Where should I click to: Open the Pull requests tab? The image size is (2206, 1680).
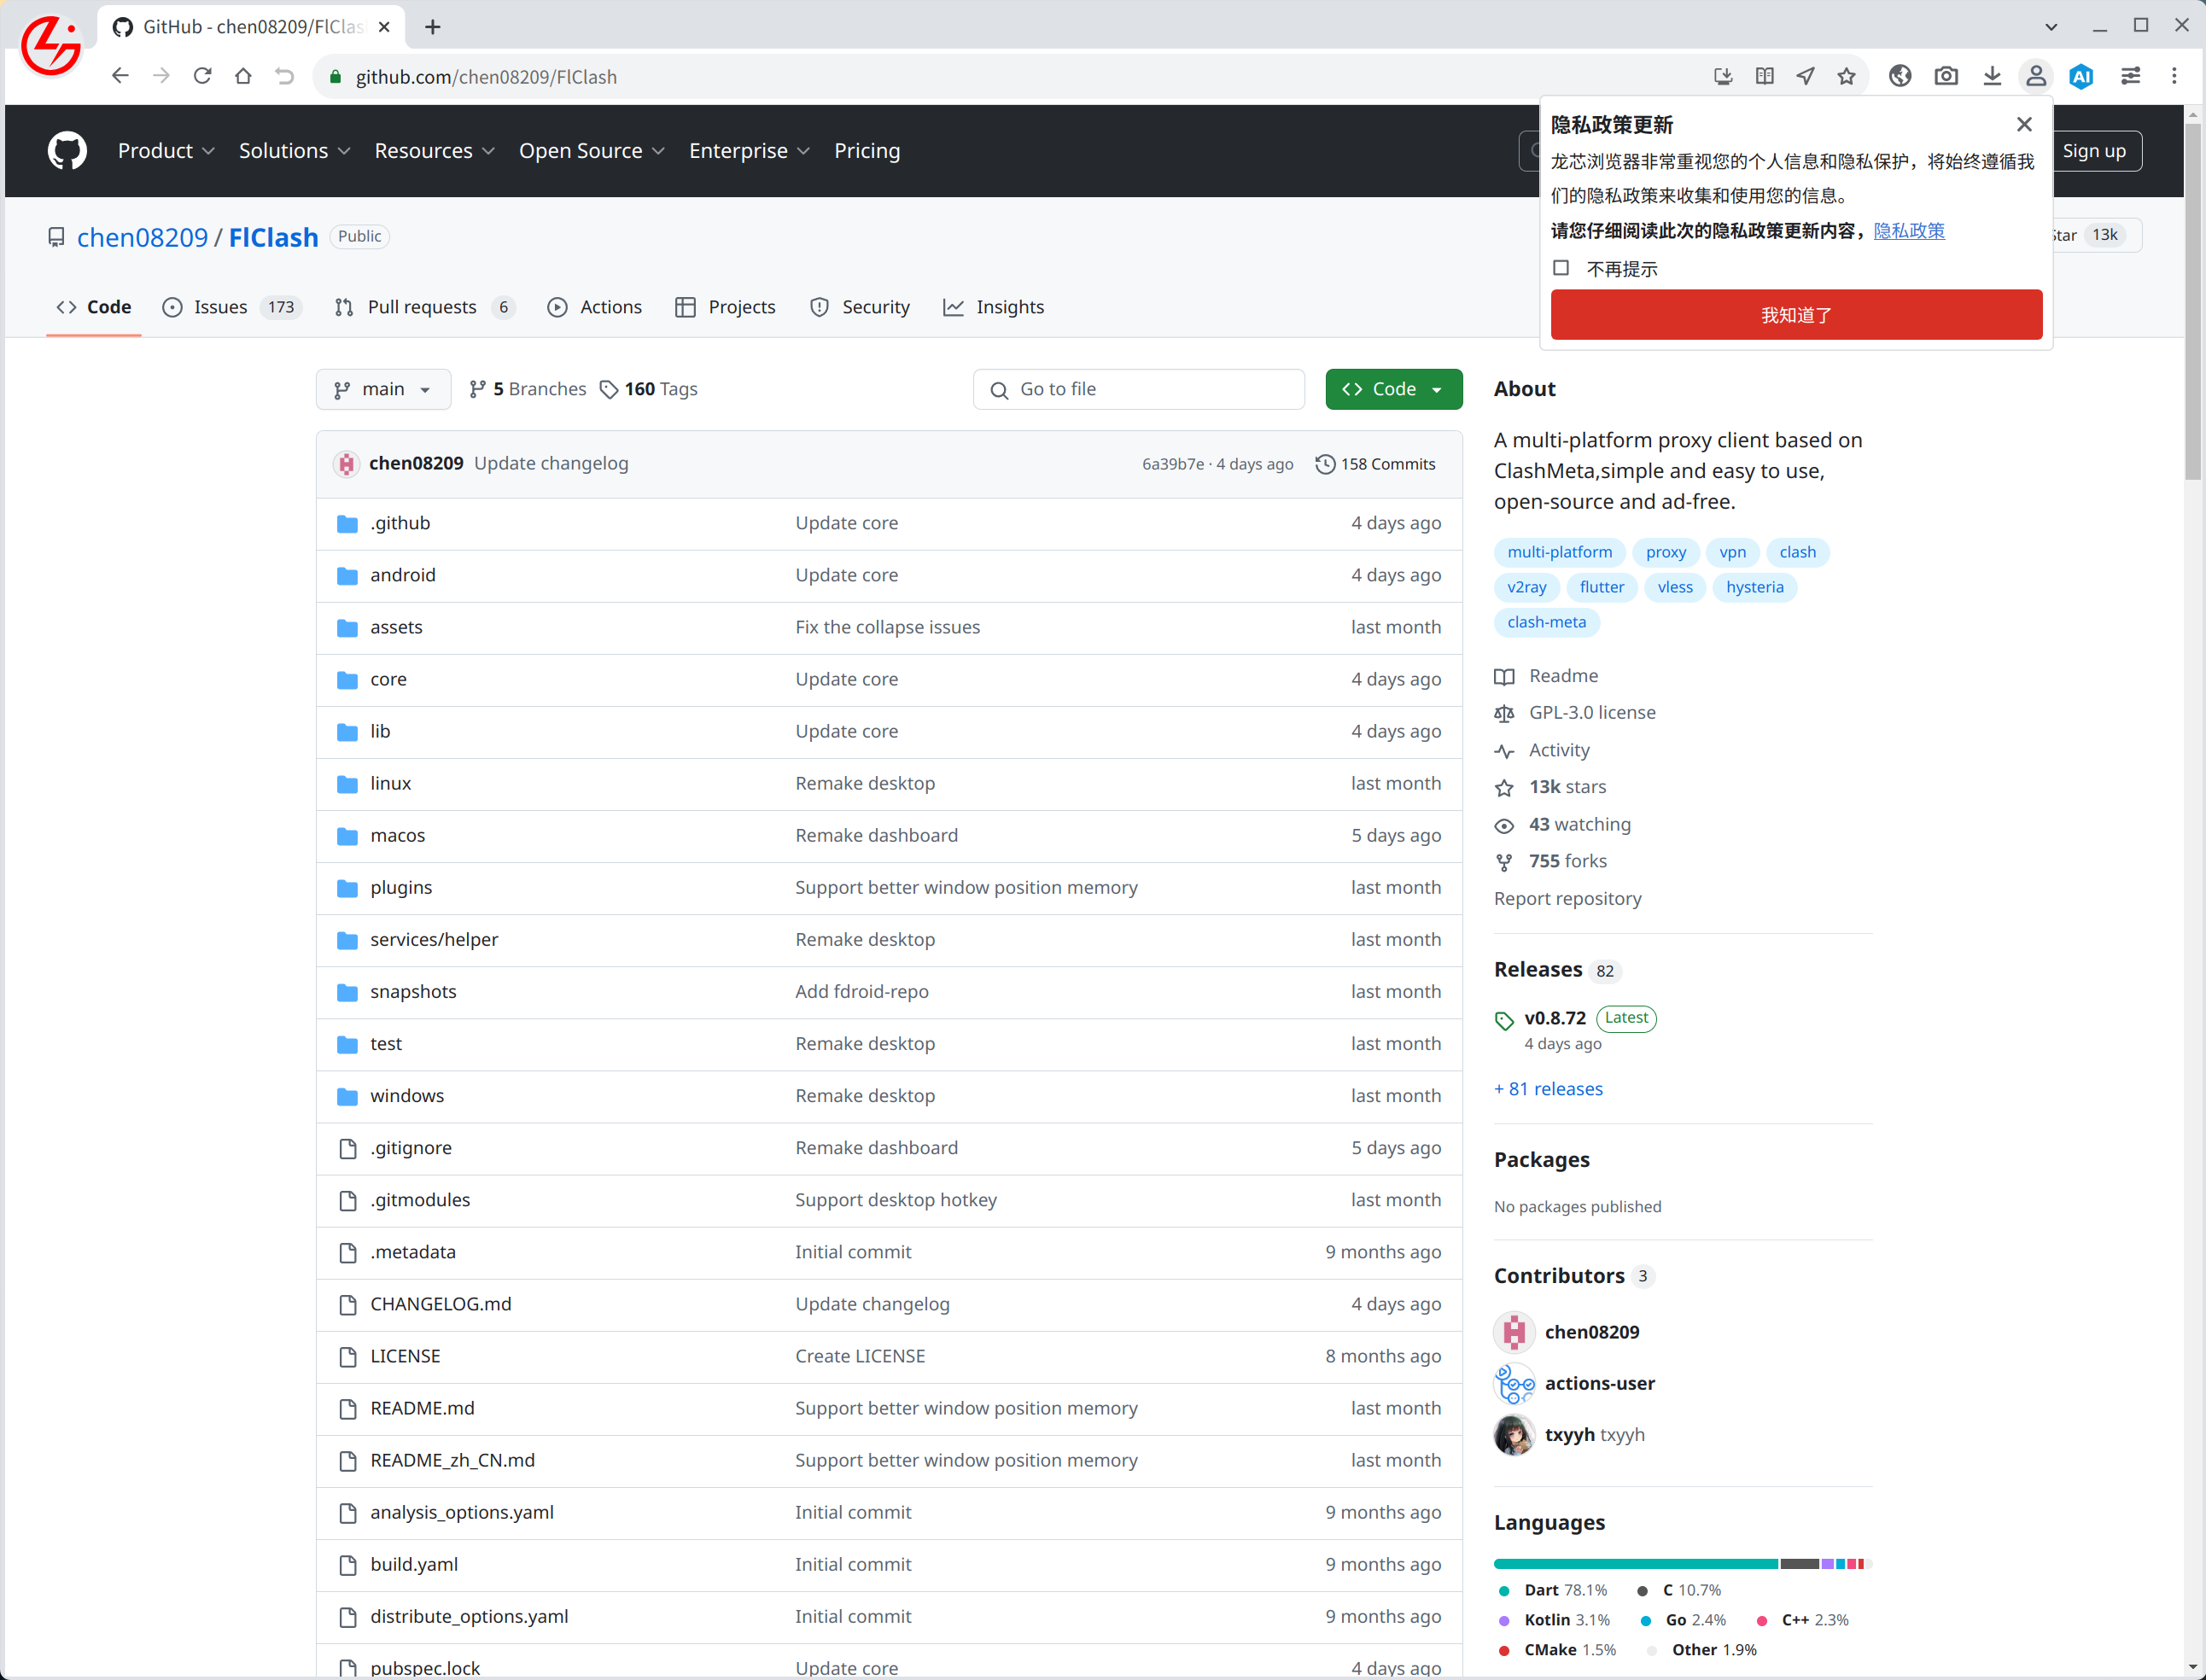(x=425, y=307)
